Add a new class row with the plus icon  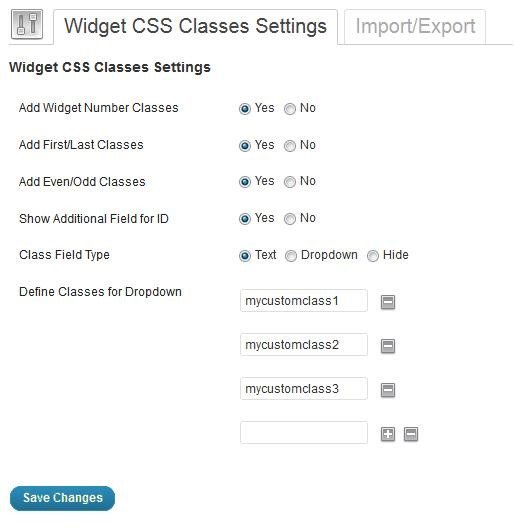pos(388,434)
